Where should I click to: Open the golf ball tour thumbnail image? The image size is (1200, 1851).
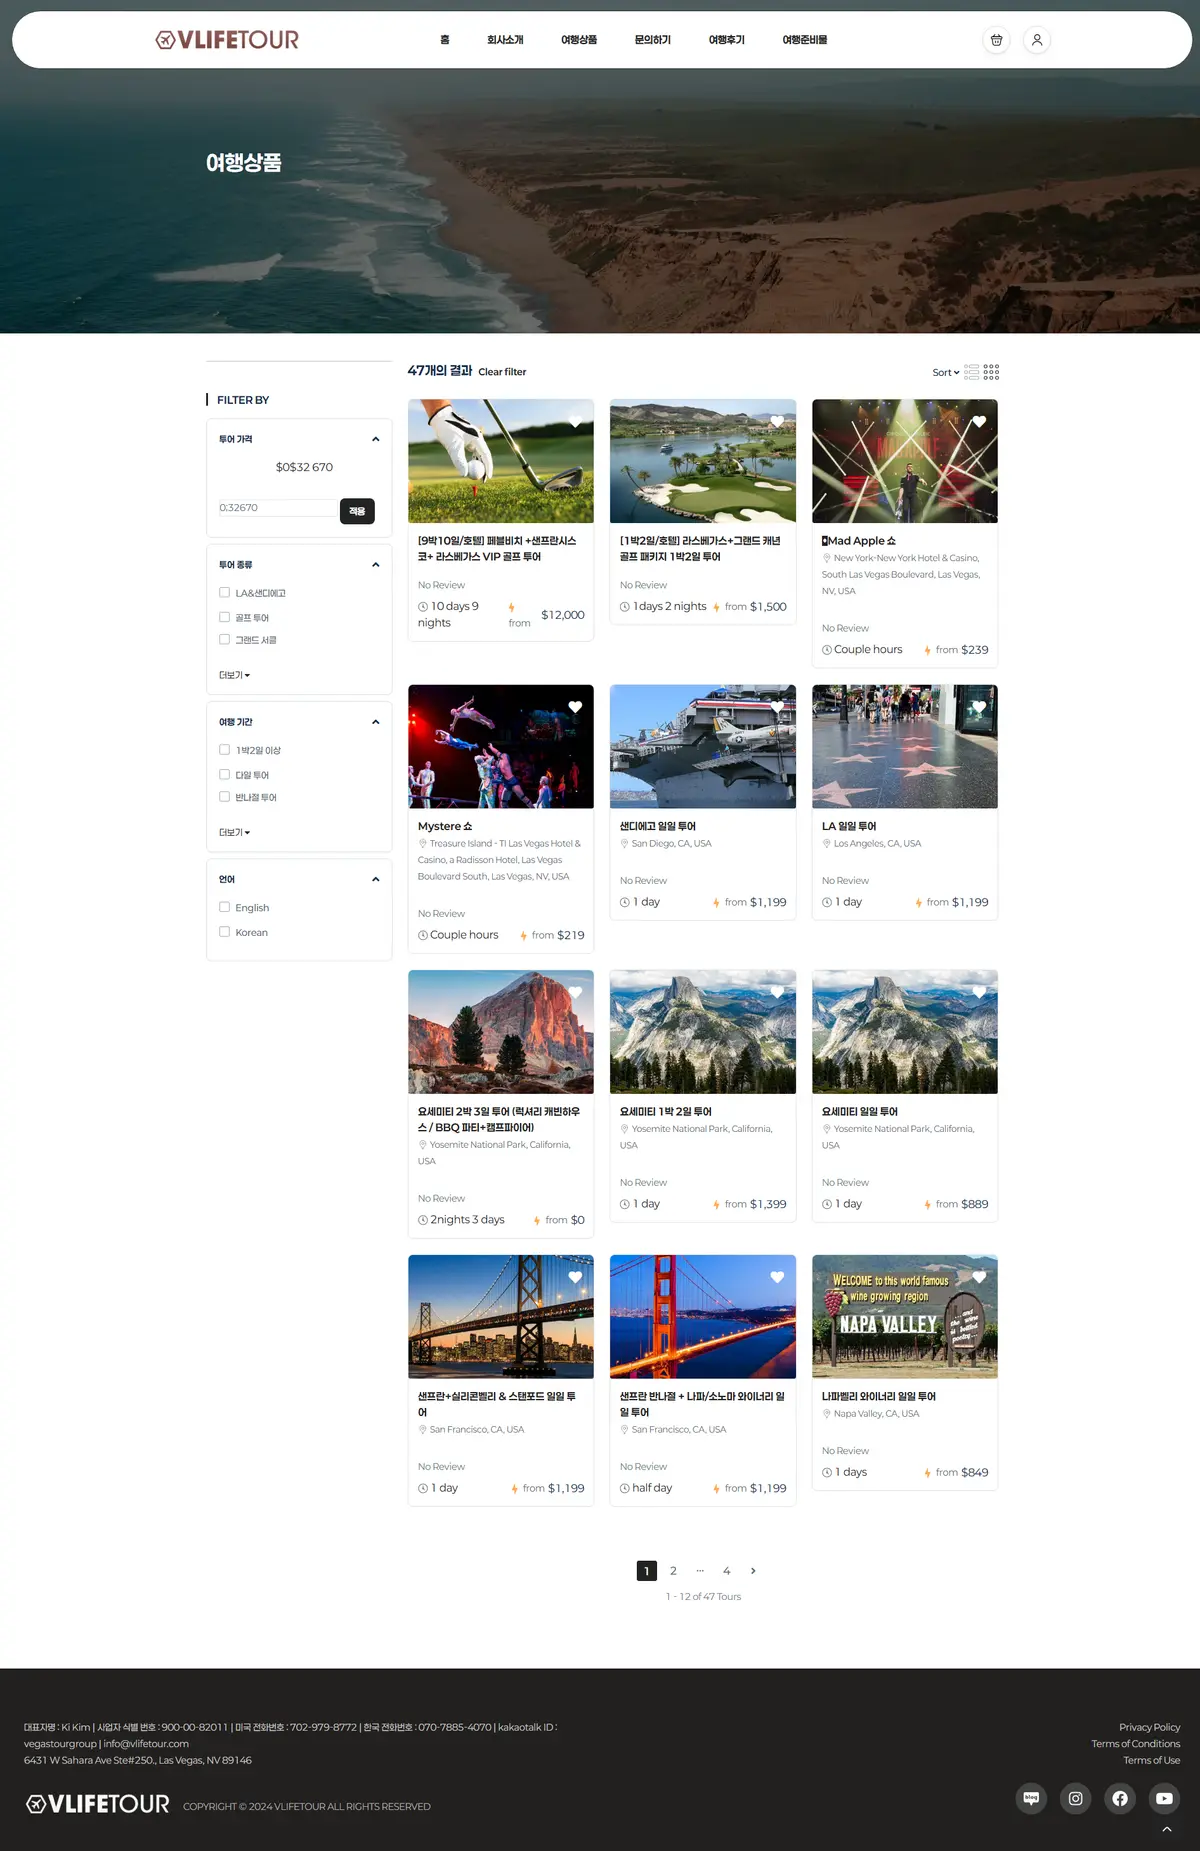pyautogui.click(x=501, y=461)
